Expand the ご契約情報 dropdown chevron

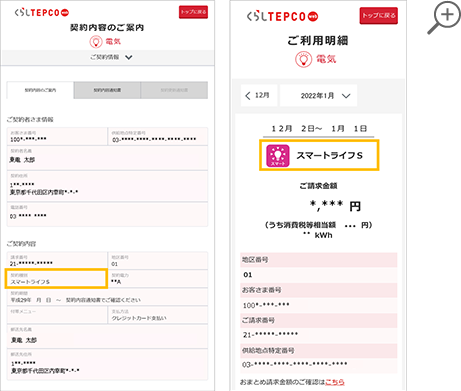point(129,57)
